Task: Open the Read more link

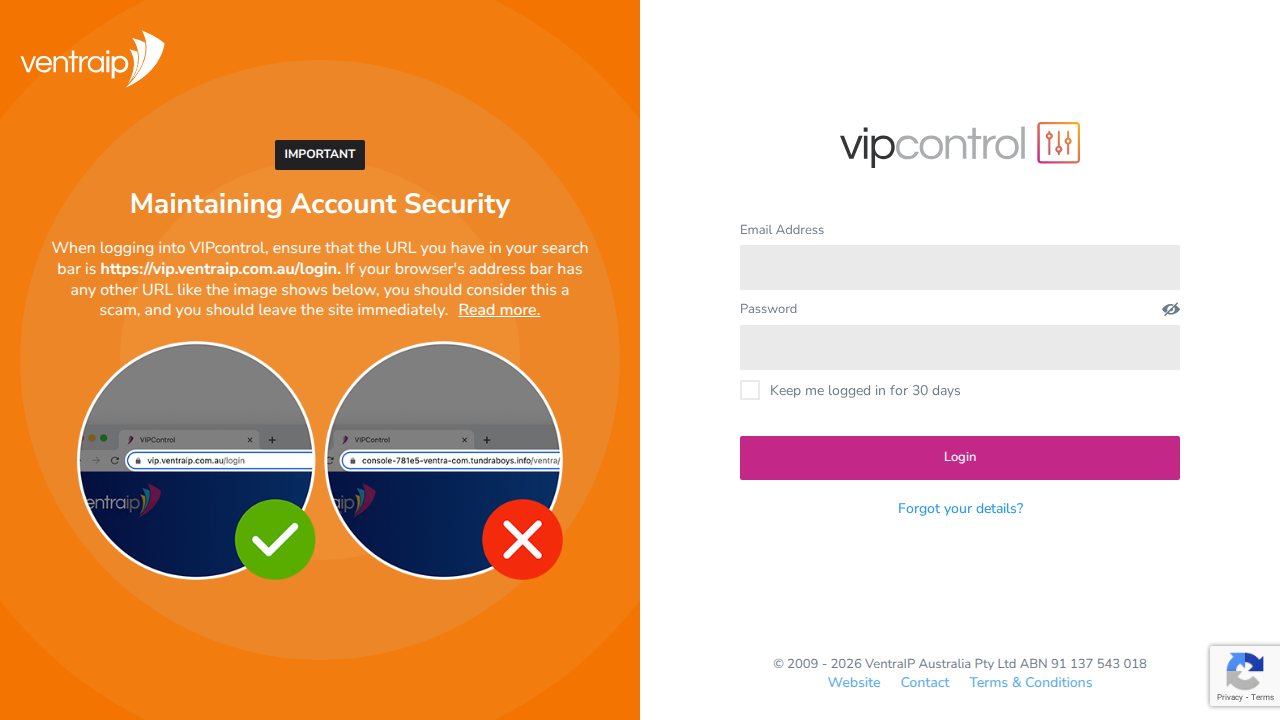Action: 499,310
